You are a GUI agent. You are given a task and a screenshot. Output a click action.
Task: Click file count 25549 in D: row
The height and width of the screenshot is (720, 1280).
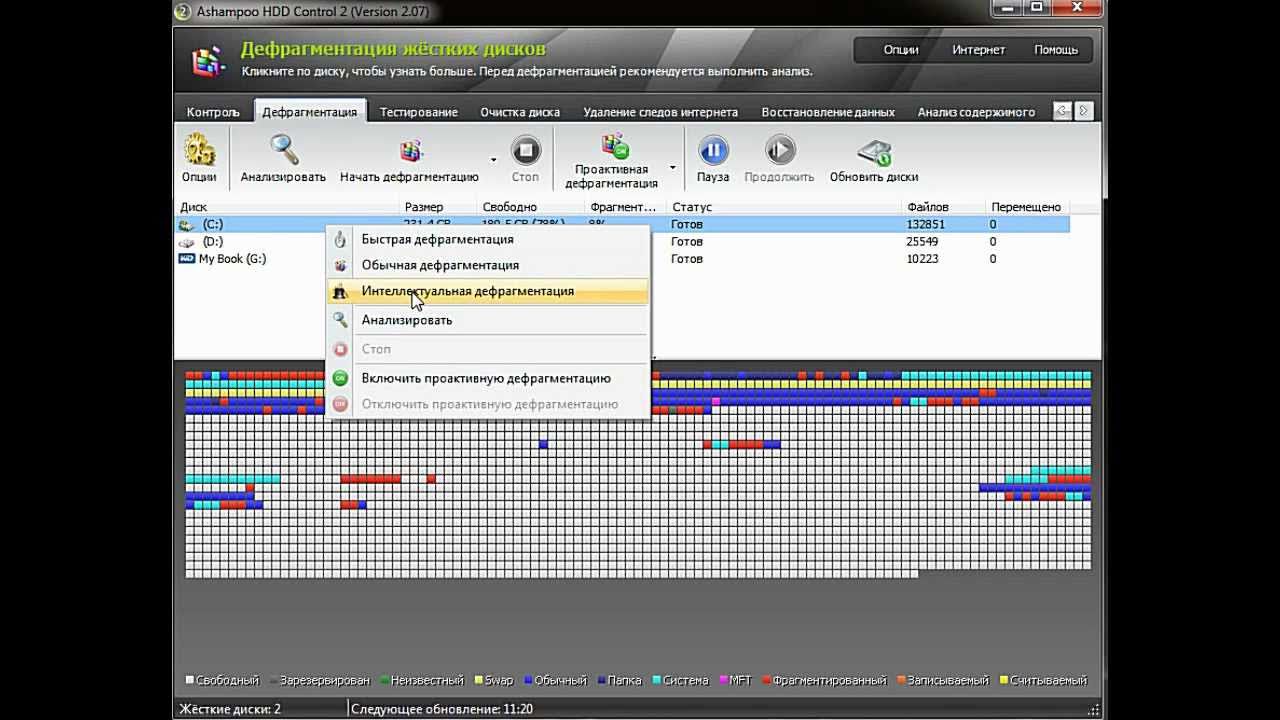(x=921, y=242)
